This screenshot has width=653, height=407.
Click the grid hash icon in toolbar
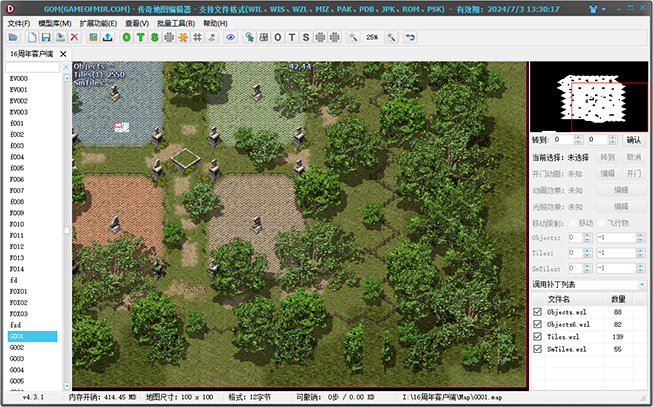pyautogui.click(x=197, y=37)
